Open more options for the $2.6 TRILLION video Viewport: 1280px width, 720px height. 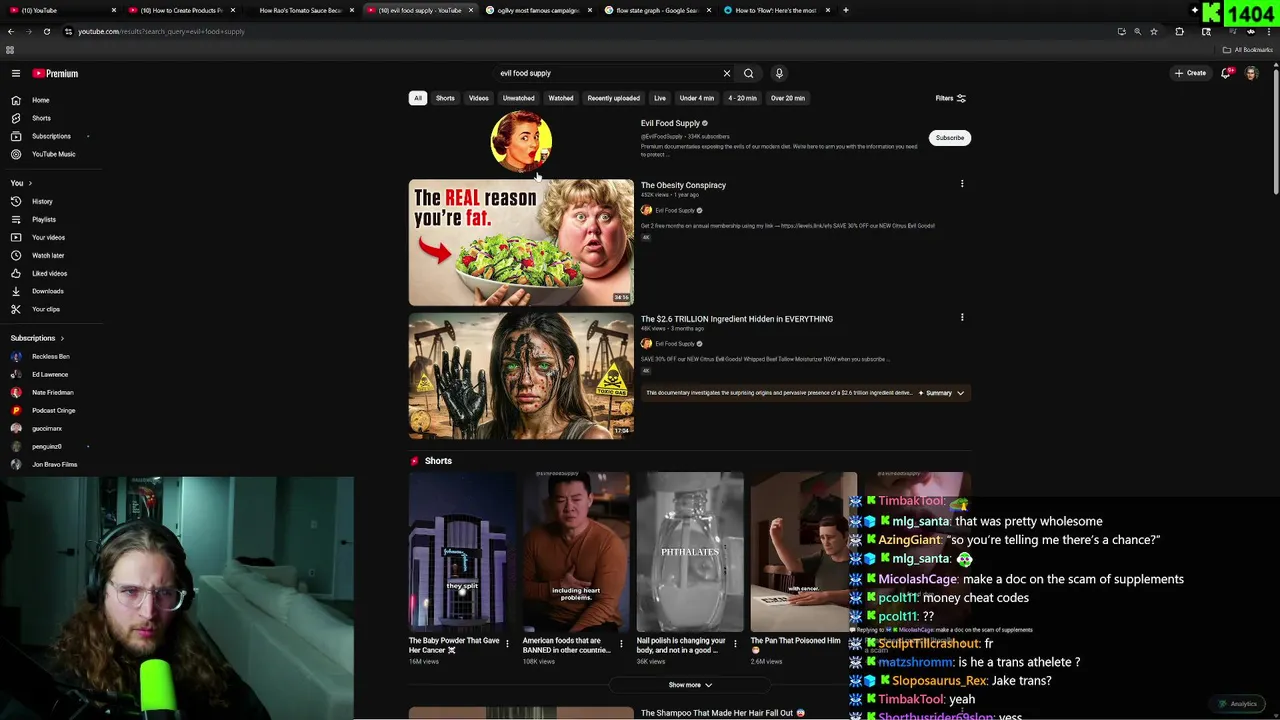coord(962,318)
